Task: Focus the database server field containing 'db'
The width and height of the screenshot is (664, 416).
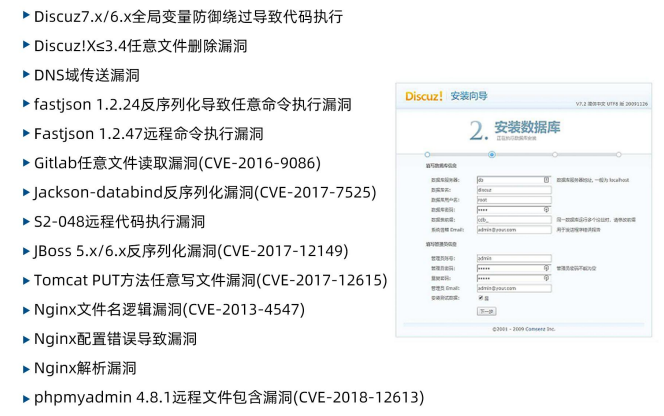Action: coord(514,180)
